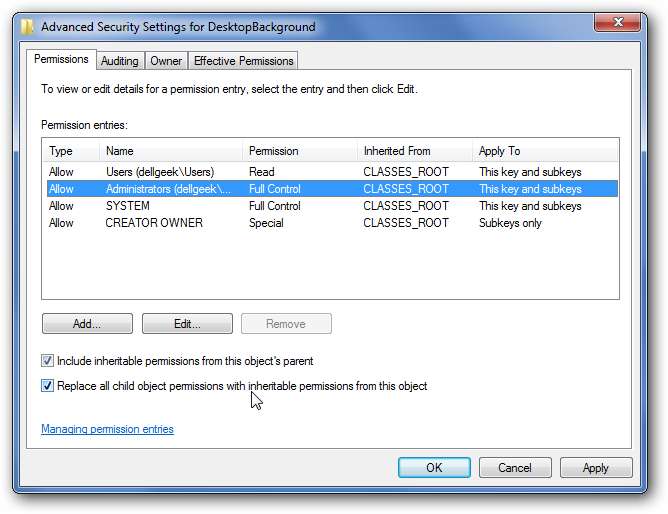Select the CREATOR OWNER permission entry

[x=154, y=223]
